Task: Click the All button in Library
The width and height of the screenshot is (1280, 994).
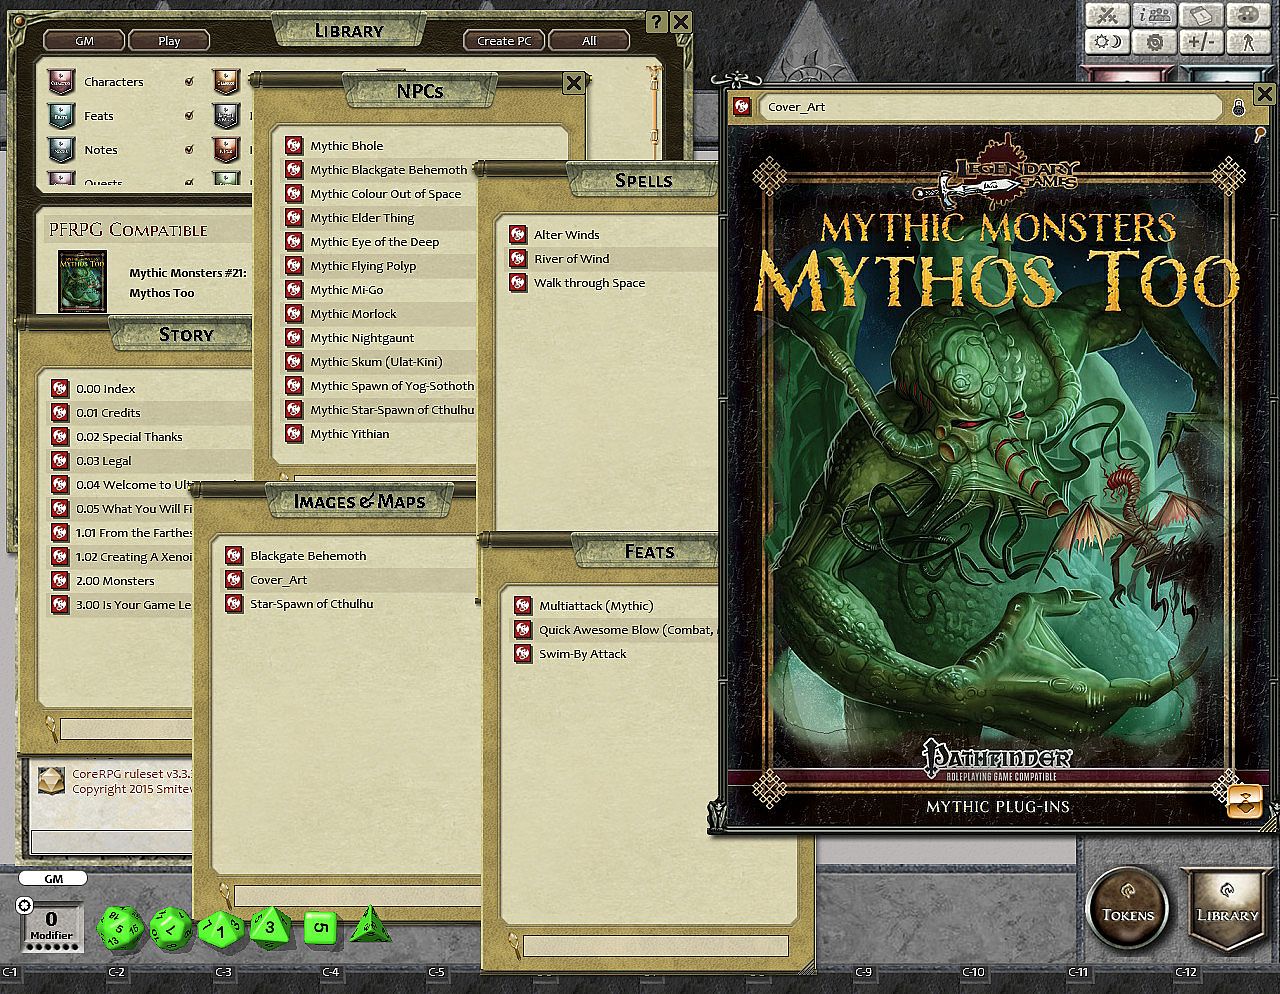Action: point(589,41)
